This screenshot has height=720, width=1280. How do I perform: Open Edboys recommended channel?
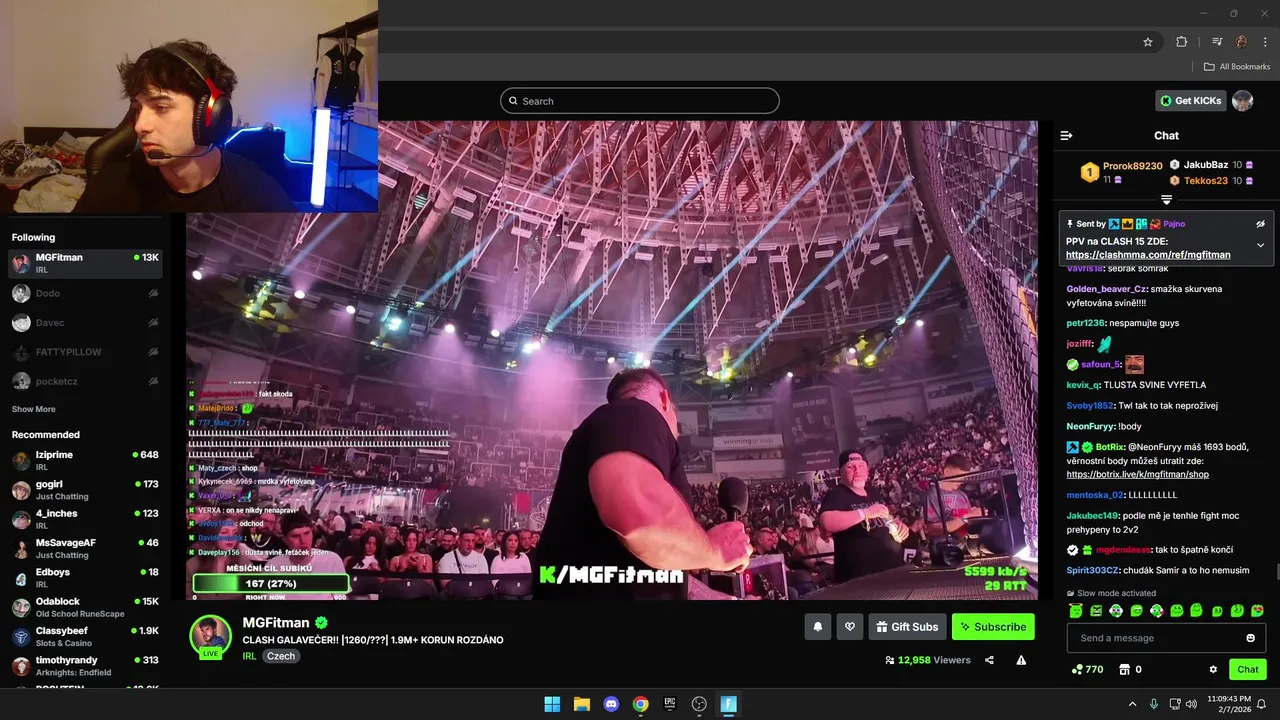click(85, 578)
